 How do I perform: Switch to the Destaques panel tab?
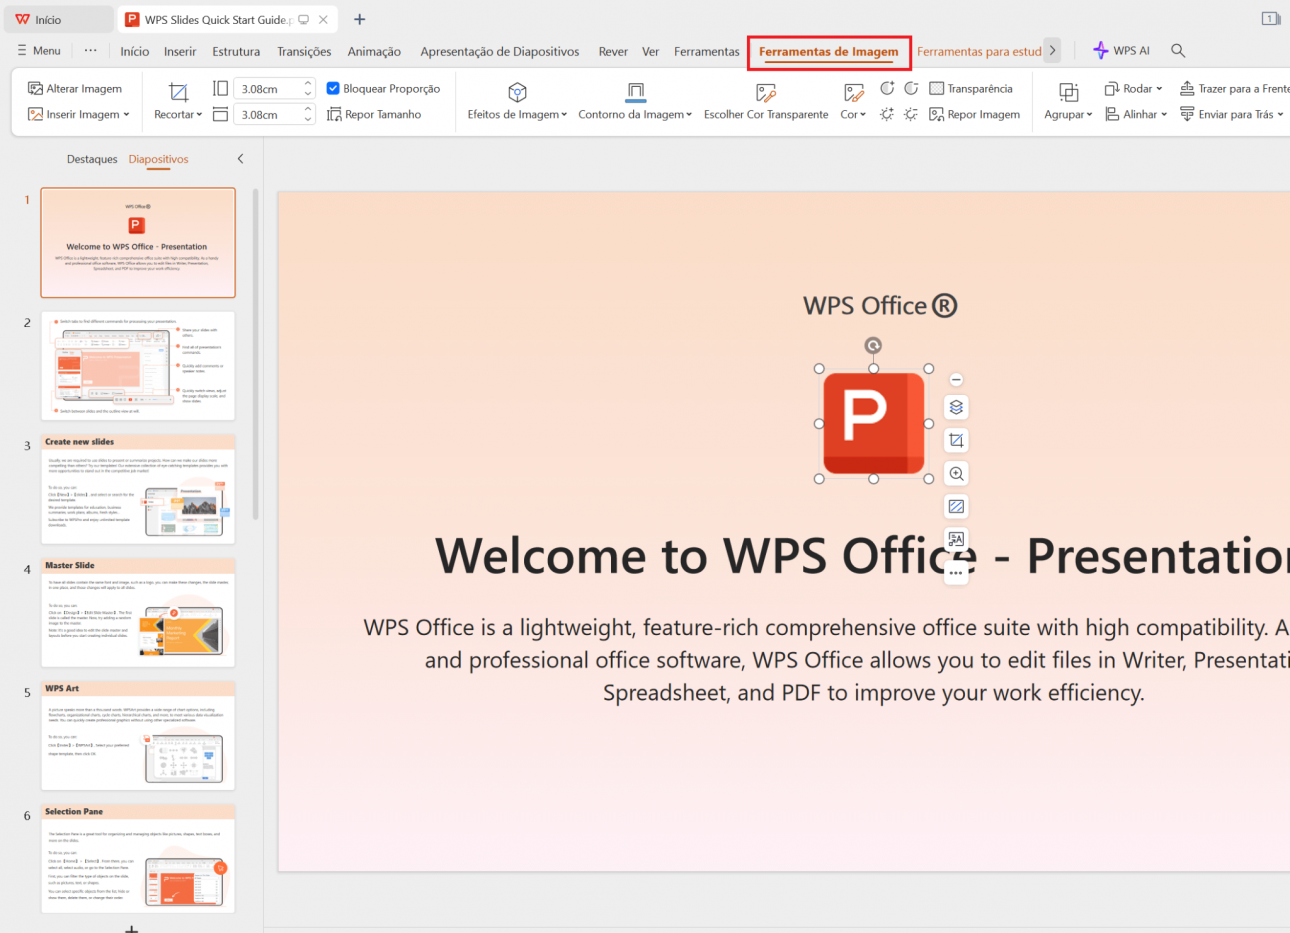point(92,159)
